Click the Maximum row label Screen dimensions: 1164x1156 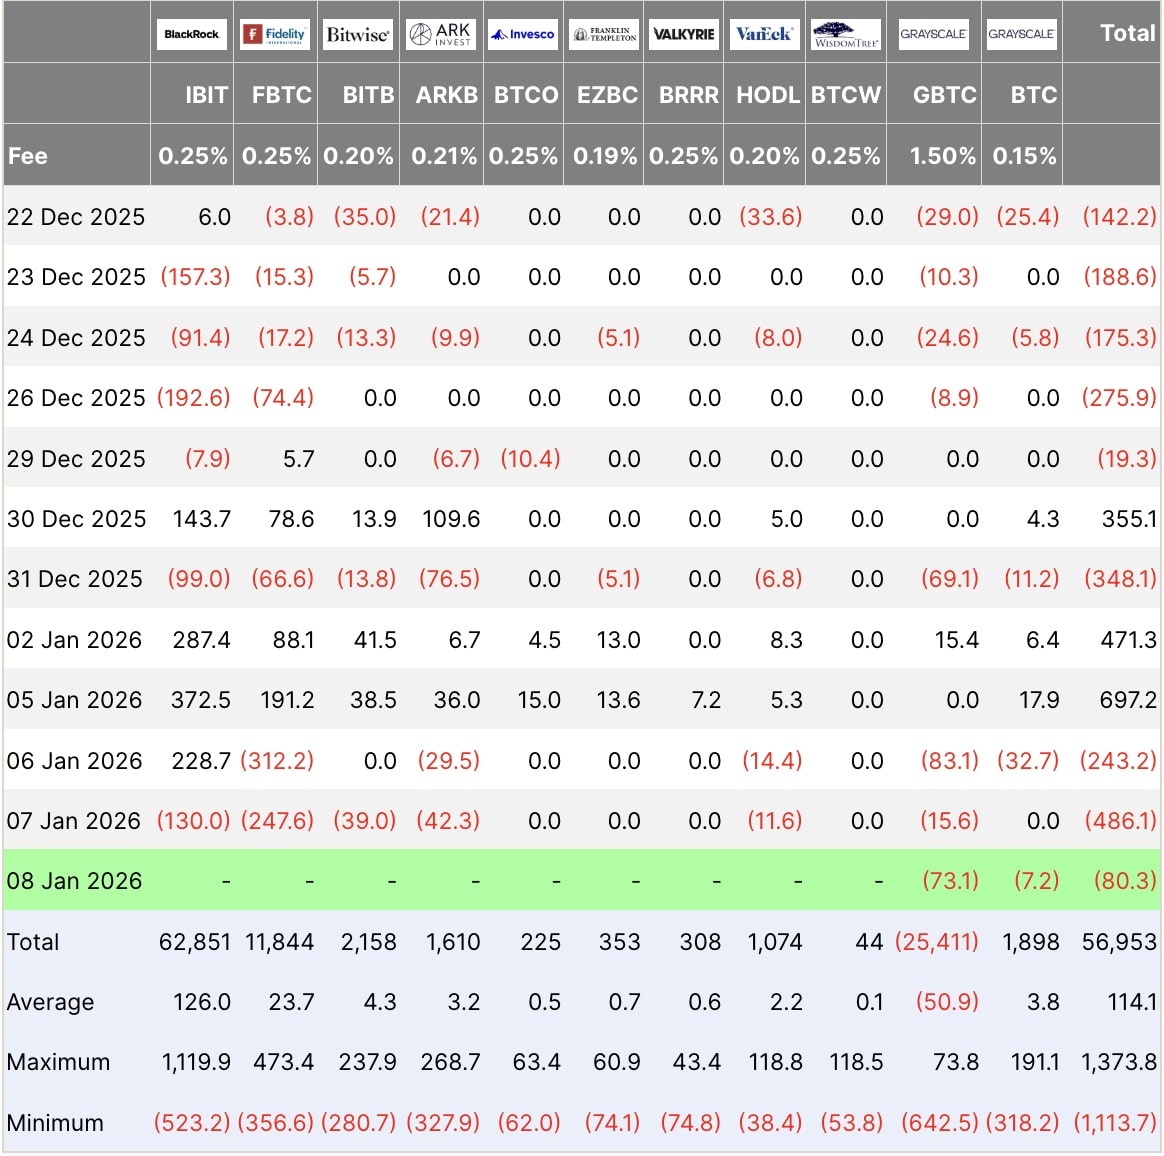point(58,1062)
